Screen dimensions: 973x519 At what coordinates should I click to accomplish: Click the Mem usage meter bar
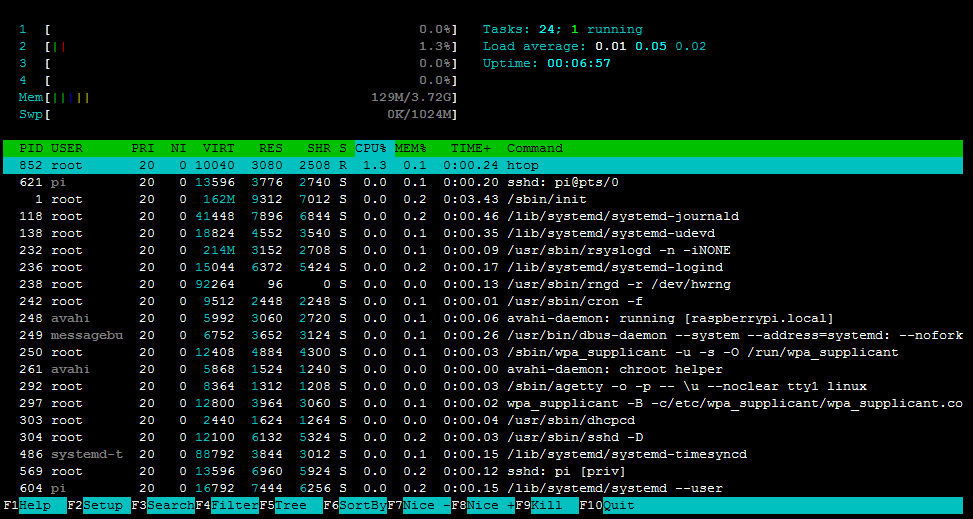250,97
